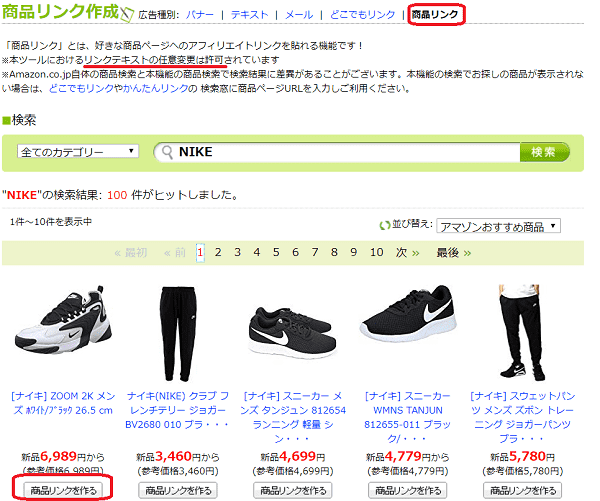Click 商品リンクを作る under 4,699円 item

(x=293, y=490)
